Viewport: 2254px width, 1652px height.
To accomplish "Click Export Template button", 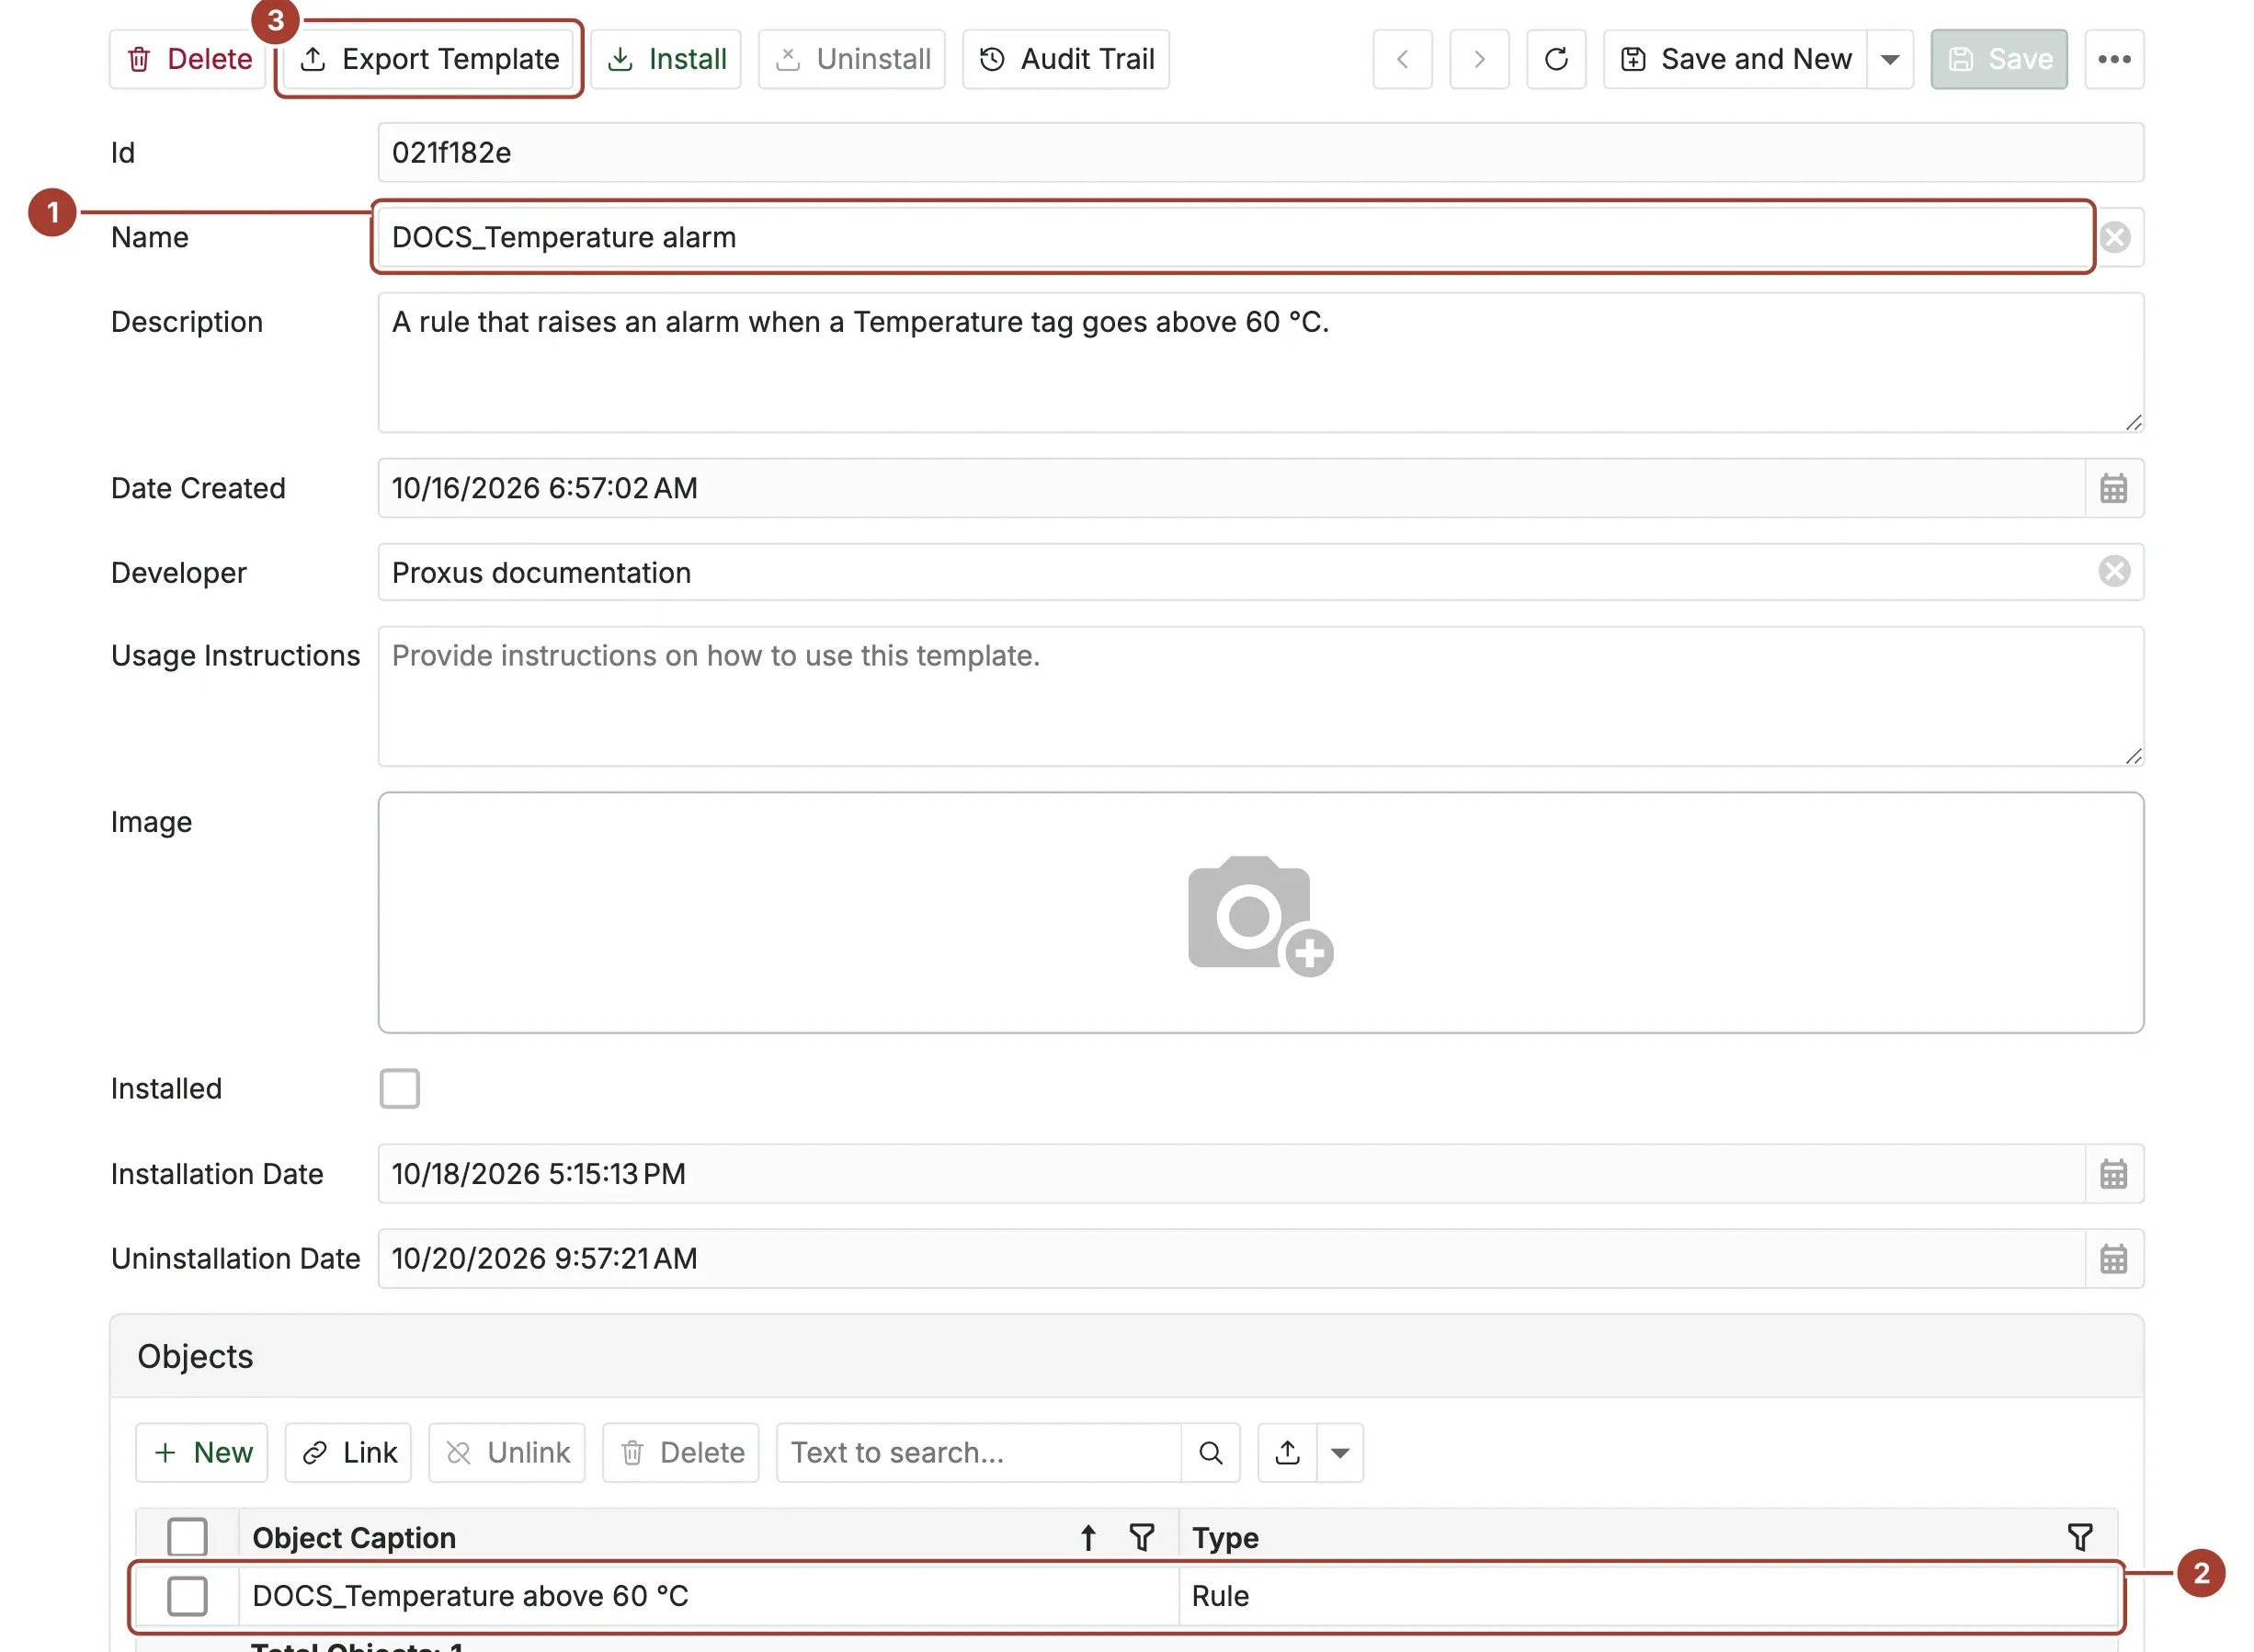I will (x=429, y=59).
